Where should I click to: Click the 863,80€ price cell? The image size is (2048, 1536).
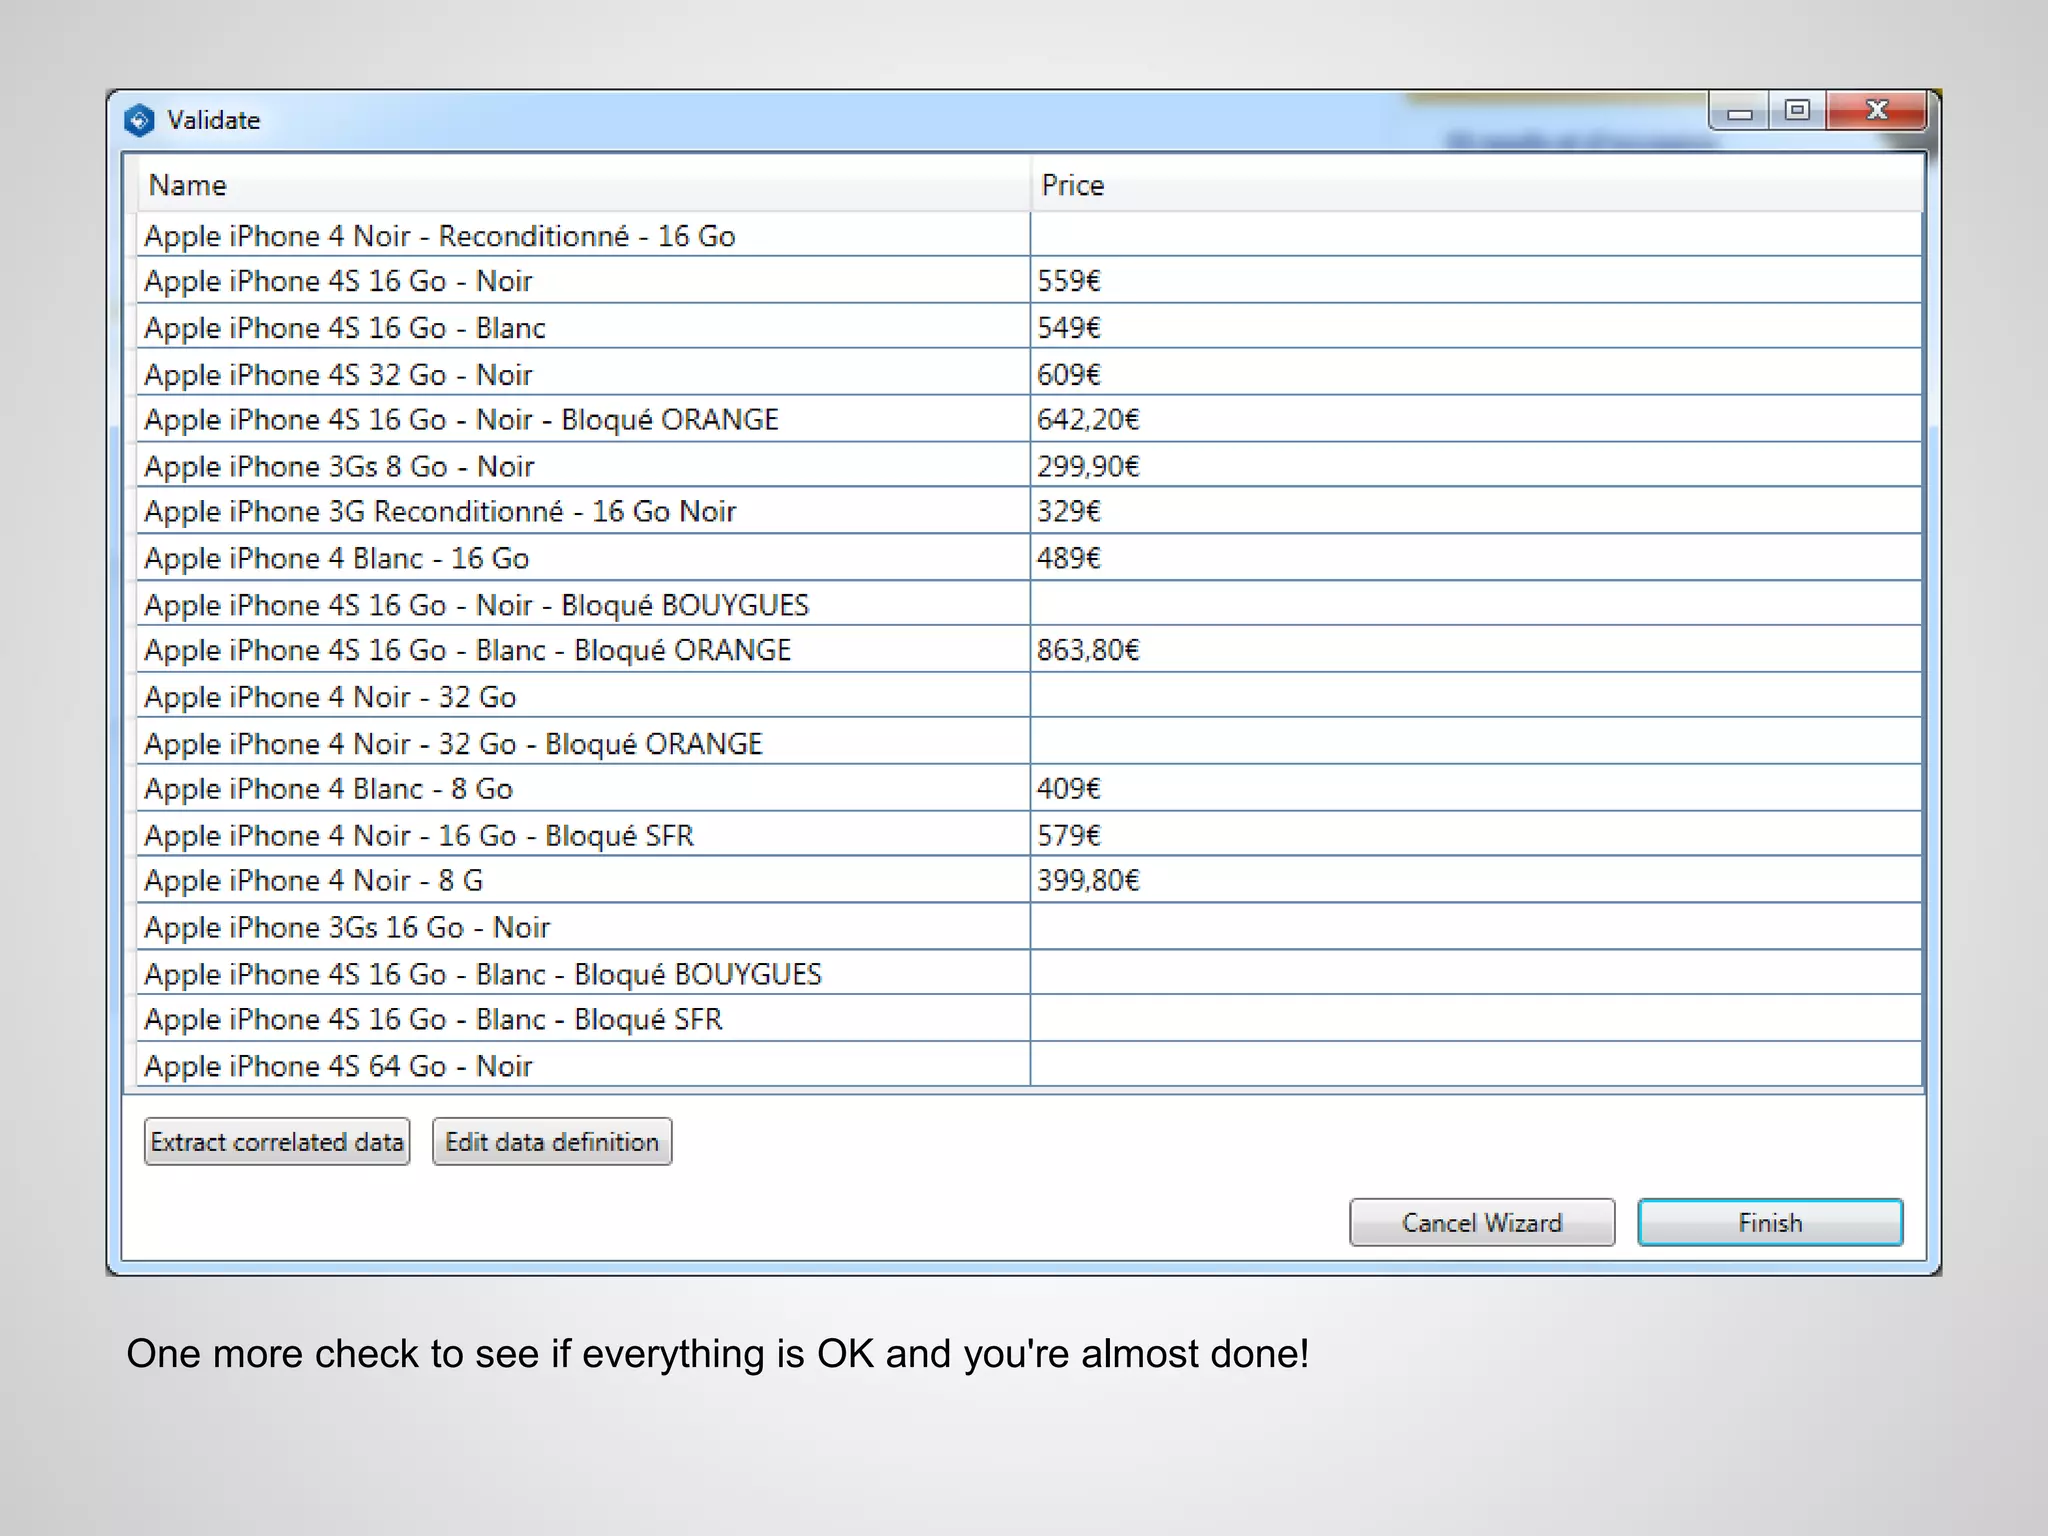(x=1088, y=651)
